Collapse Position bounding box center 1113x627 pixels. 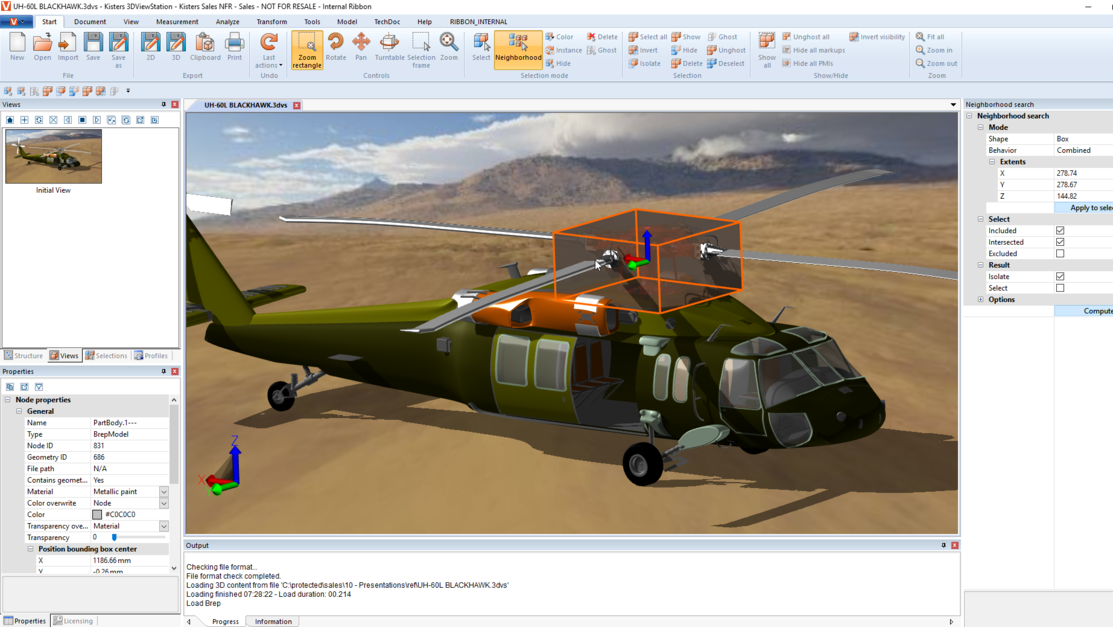coord(31,549)
